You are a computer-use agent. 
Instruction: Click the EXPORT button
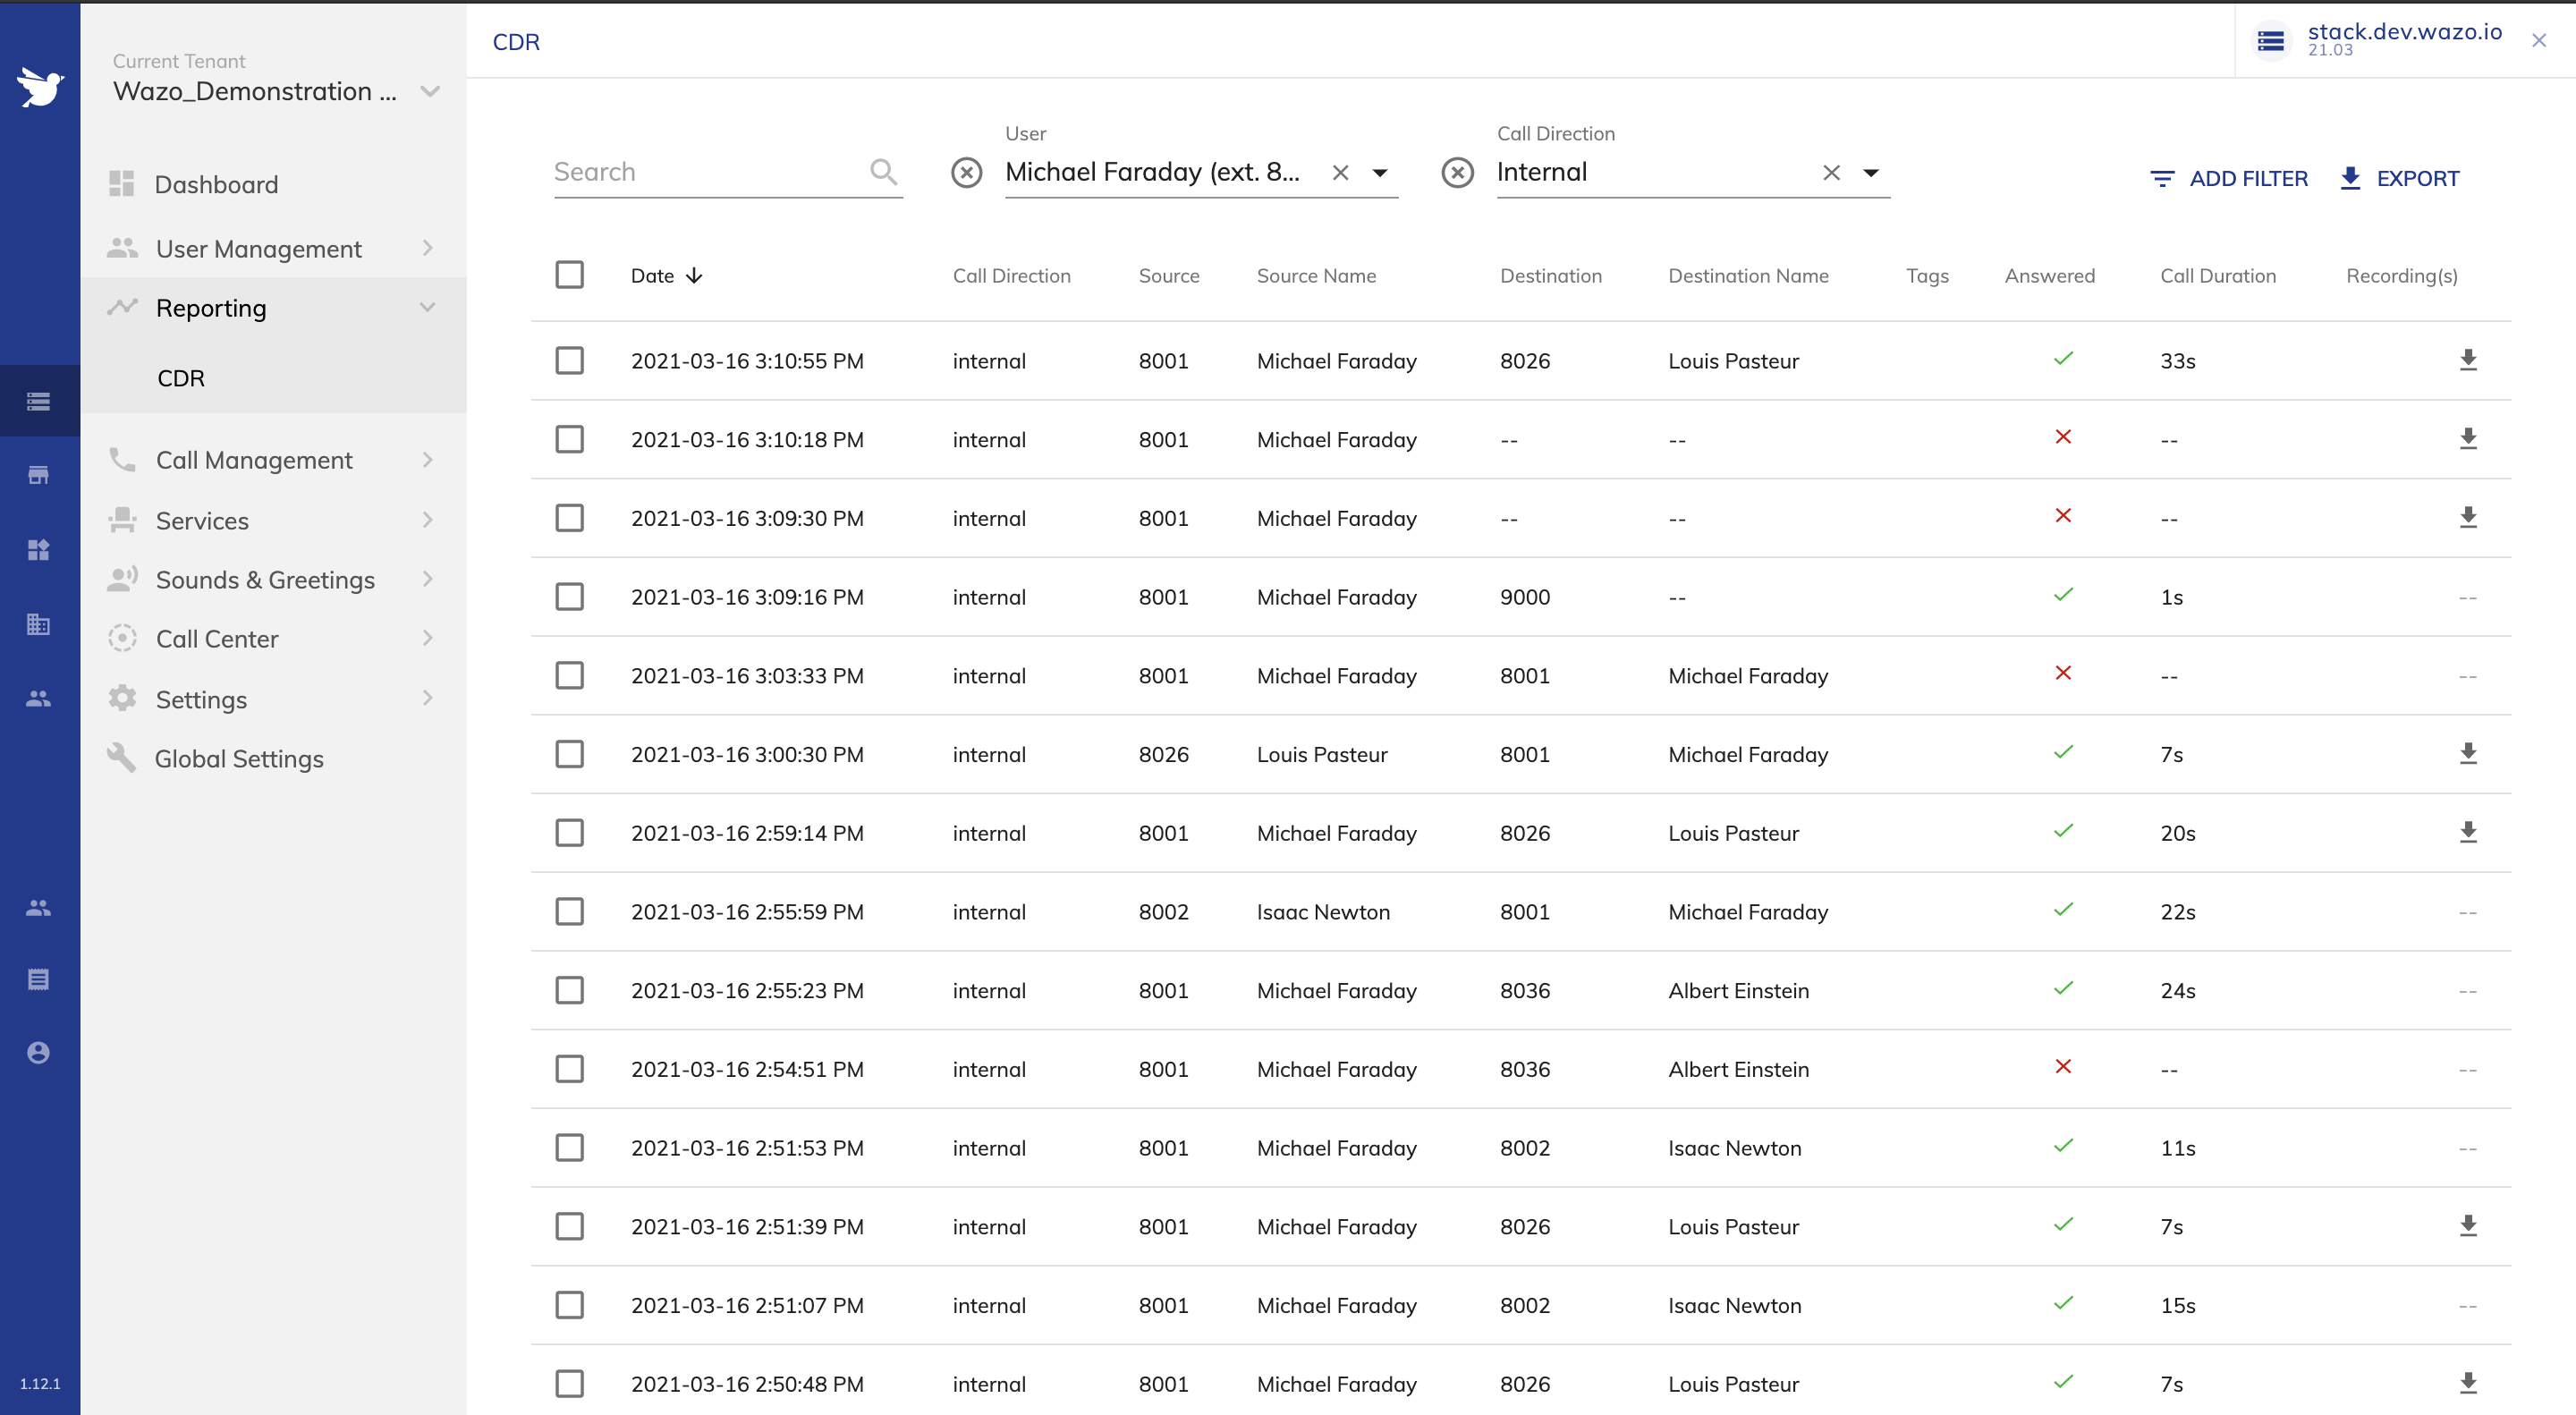pyautogui.click(x=2399, y=179)
